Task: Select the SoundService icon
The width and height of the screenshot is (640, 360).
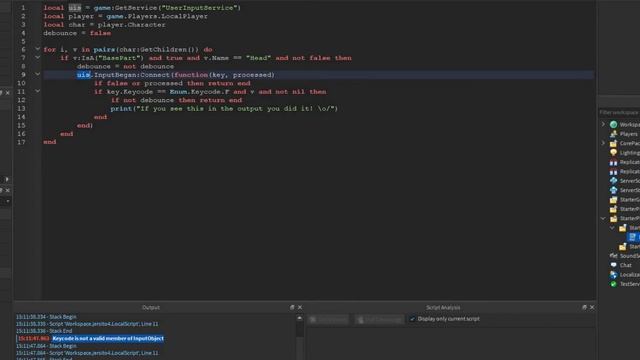Action: [x=613, y=256]
